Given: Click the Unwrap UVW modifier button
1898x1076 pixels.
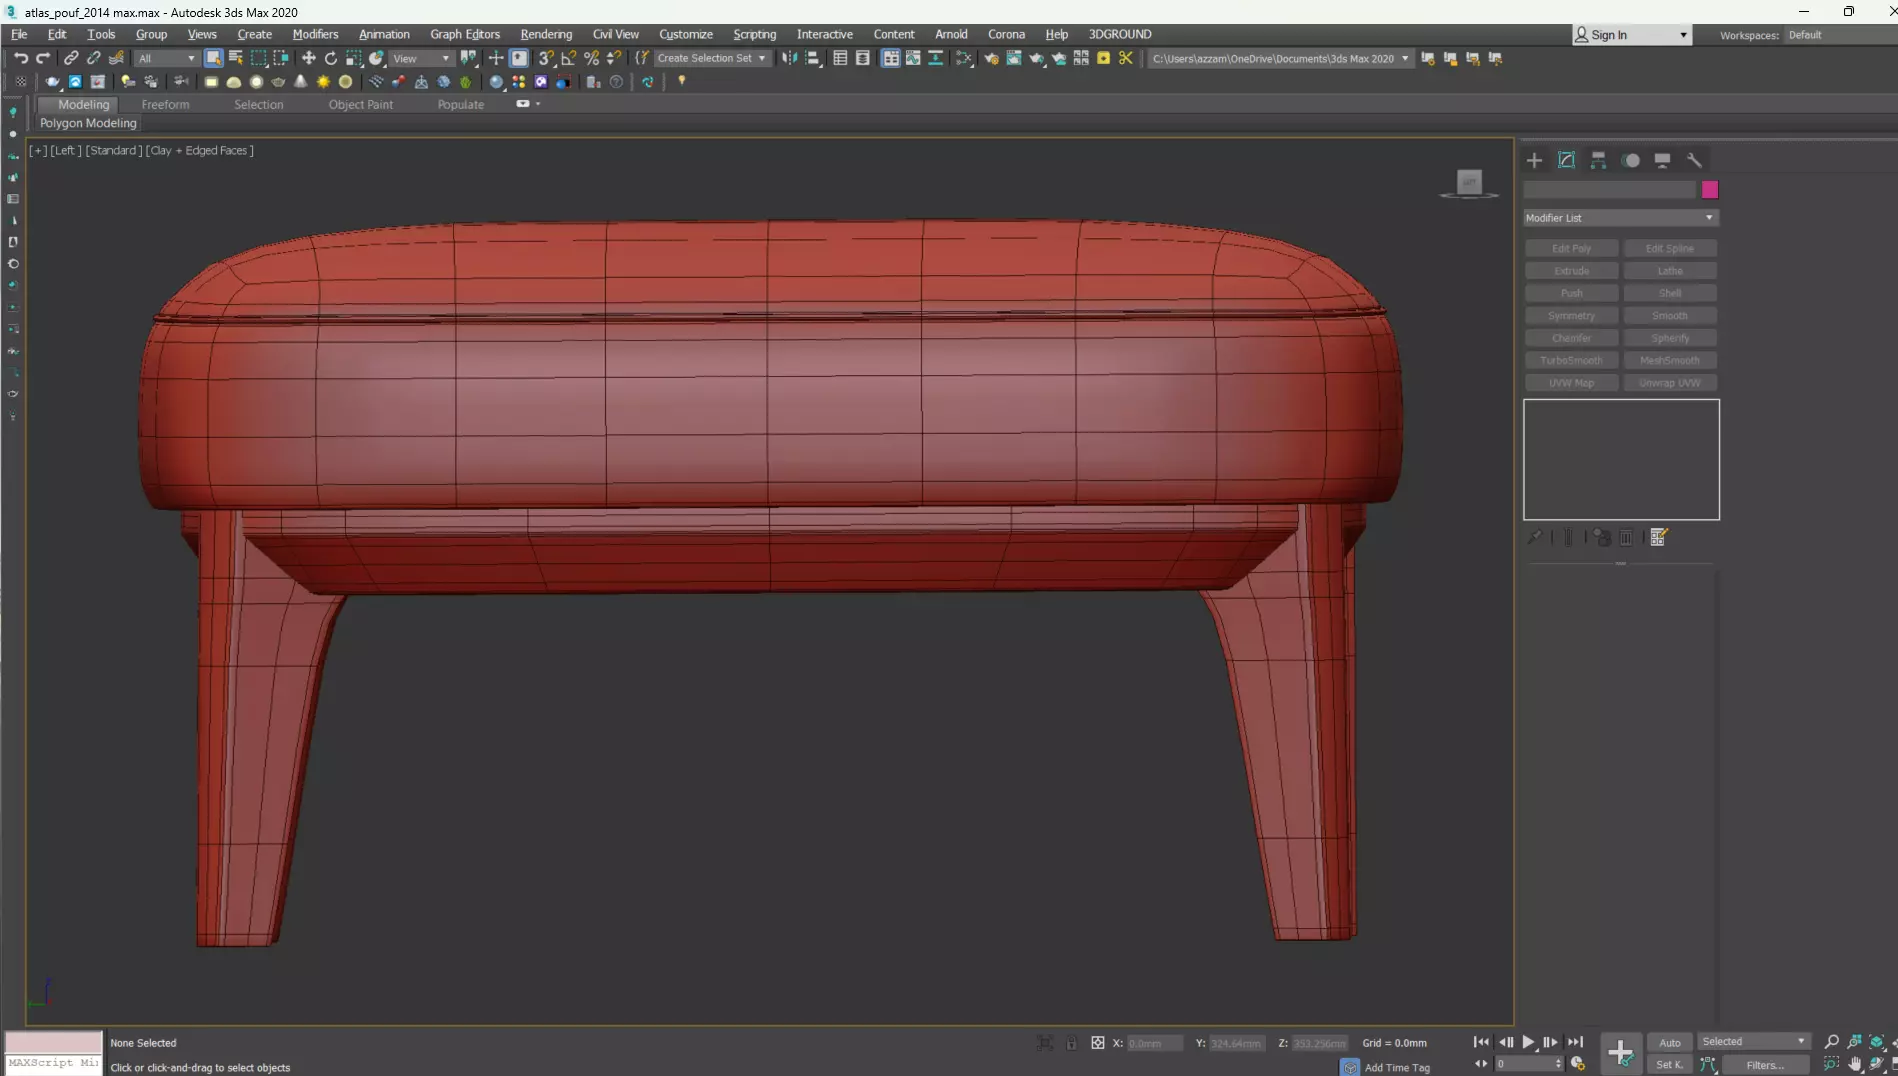Looking at the screenshot, I should (1670, 383).
